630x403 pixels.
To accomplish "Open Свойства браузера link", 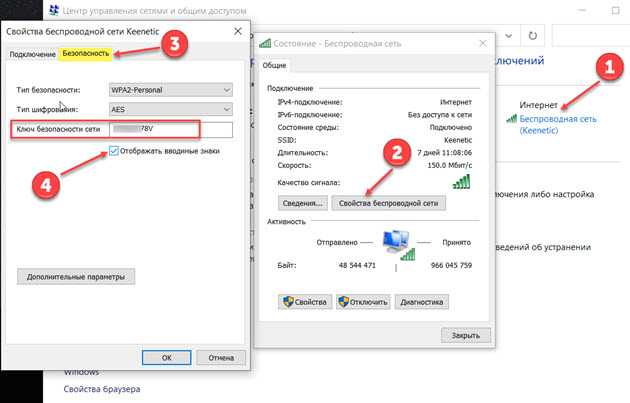I will point(102,389).
